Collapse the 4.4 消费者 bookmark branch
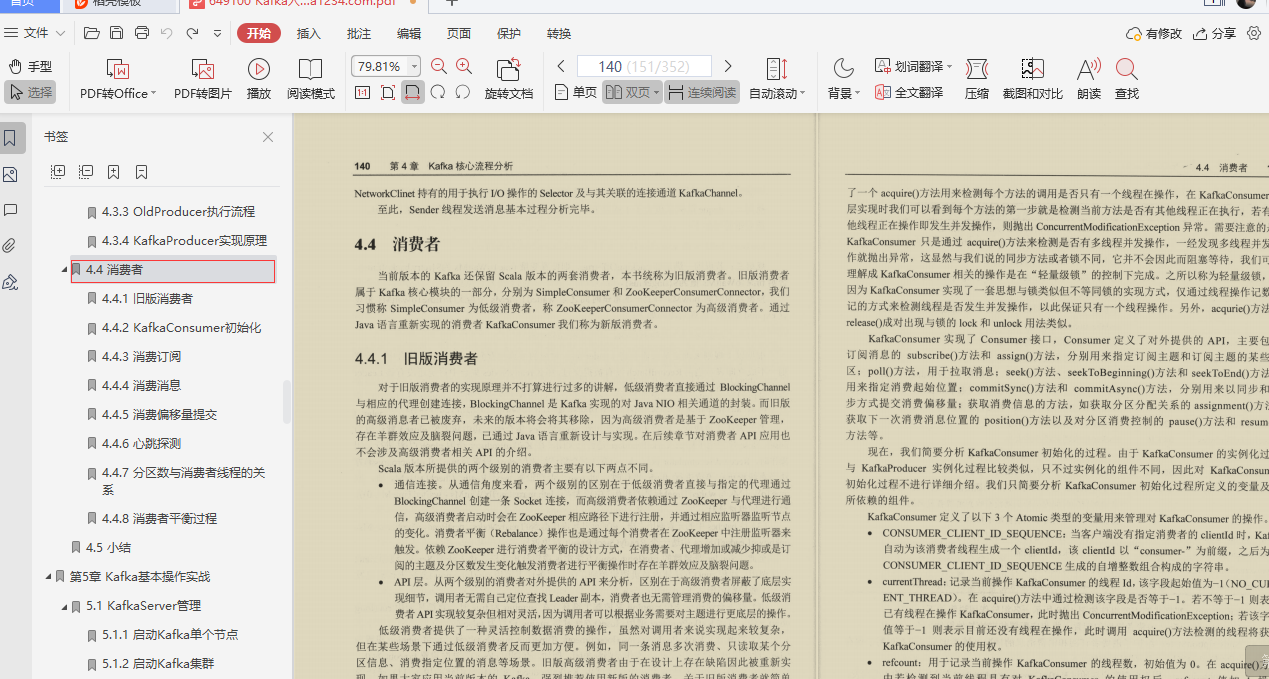The image size is (1269, 679). tap(62, 270)
